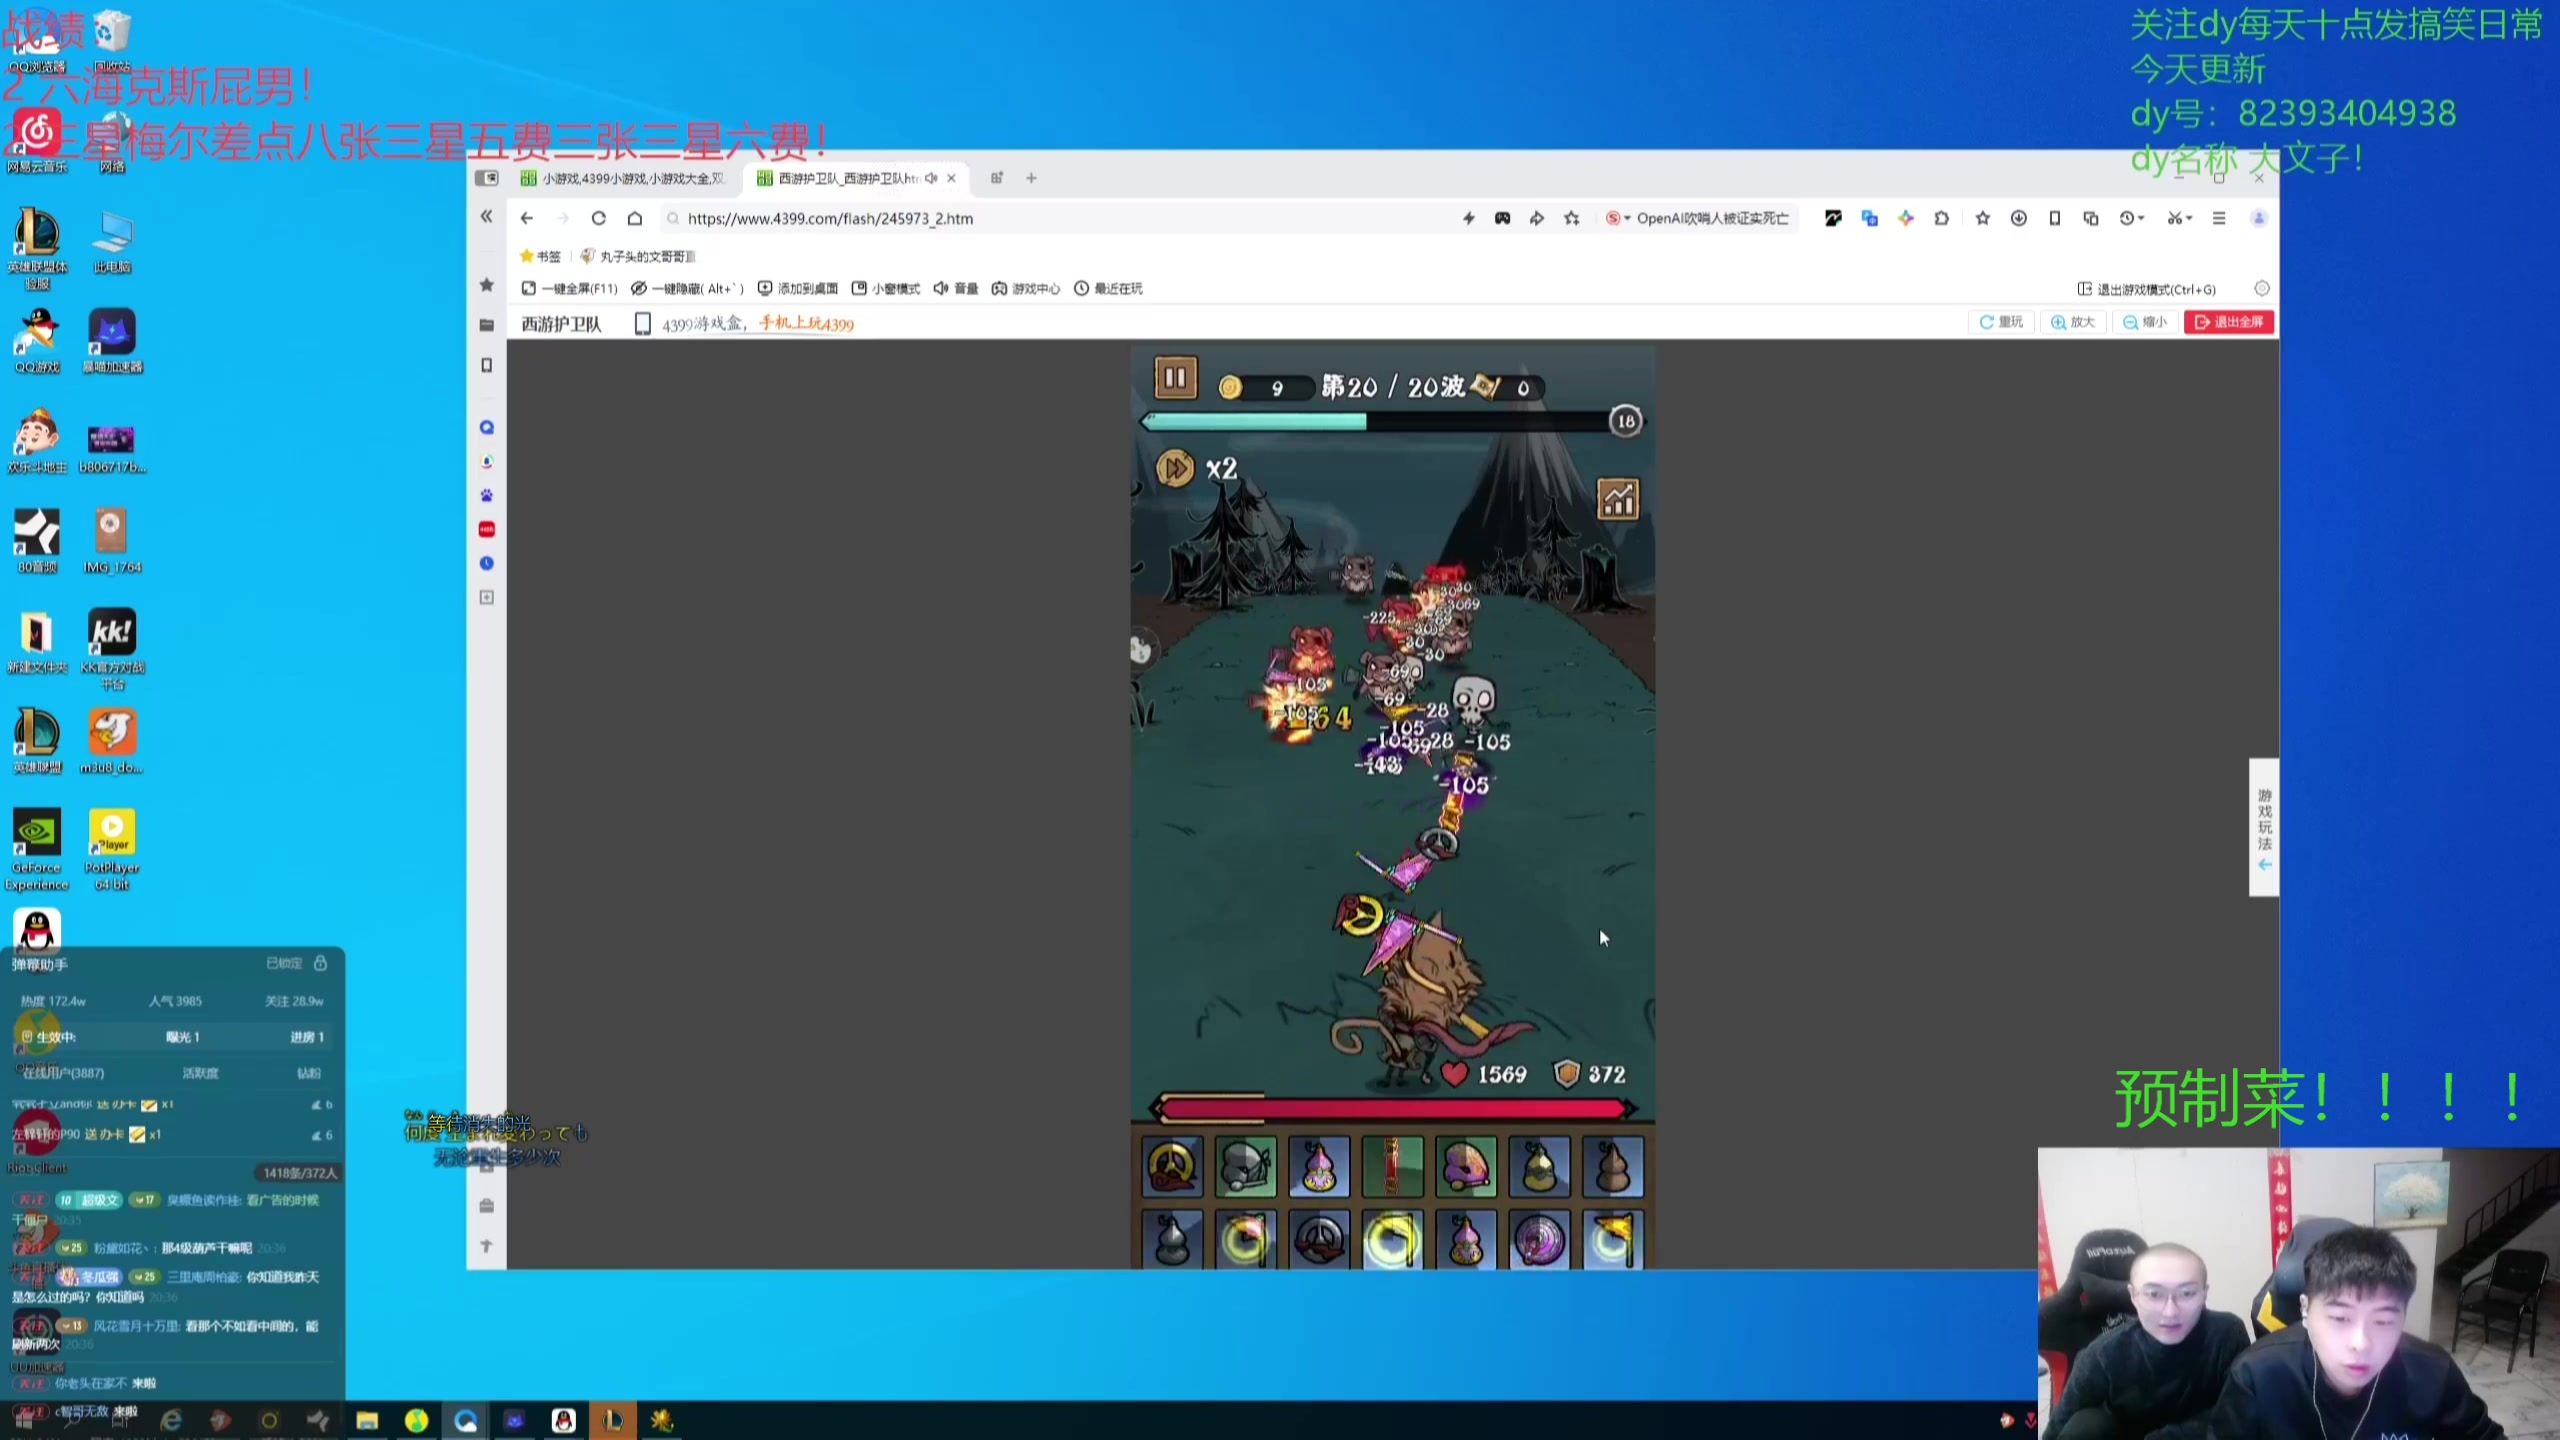Switch to the 小游戏,4399小游戏 tab

(624, 178)
